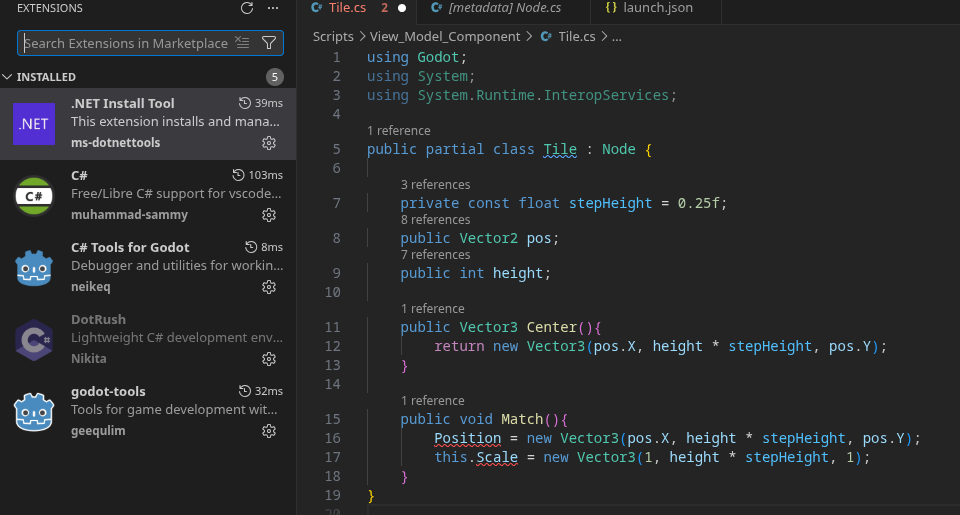
Task: Open the manage gear for C# Tools for Godot
Action: pos(269,287)
